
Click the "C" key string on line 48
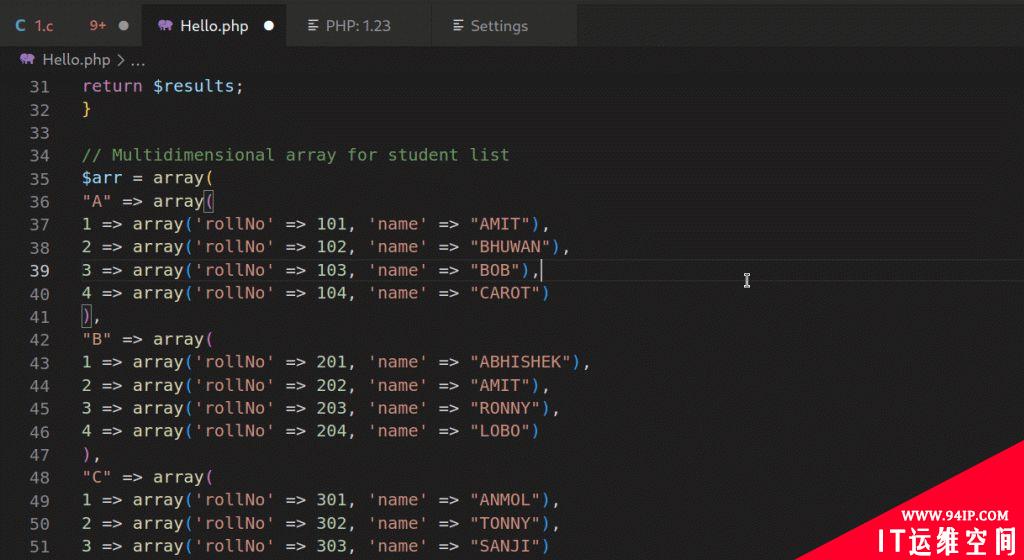(x=97, y=478)
